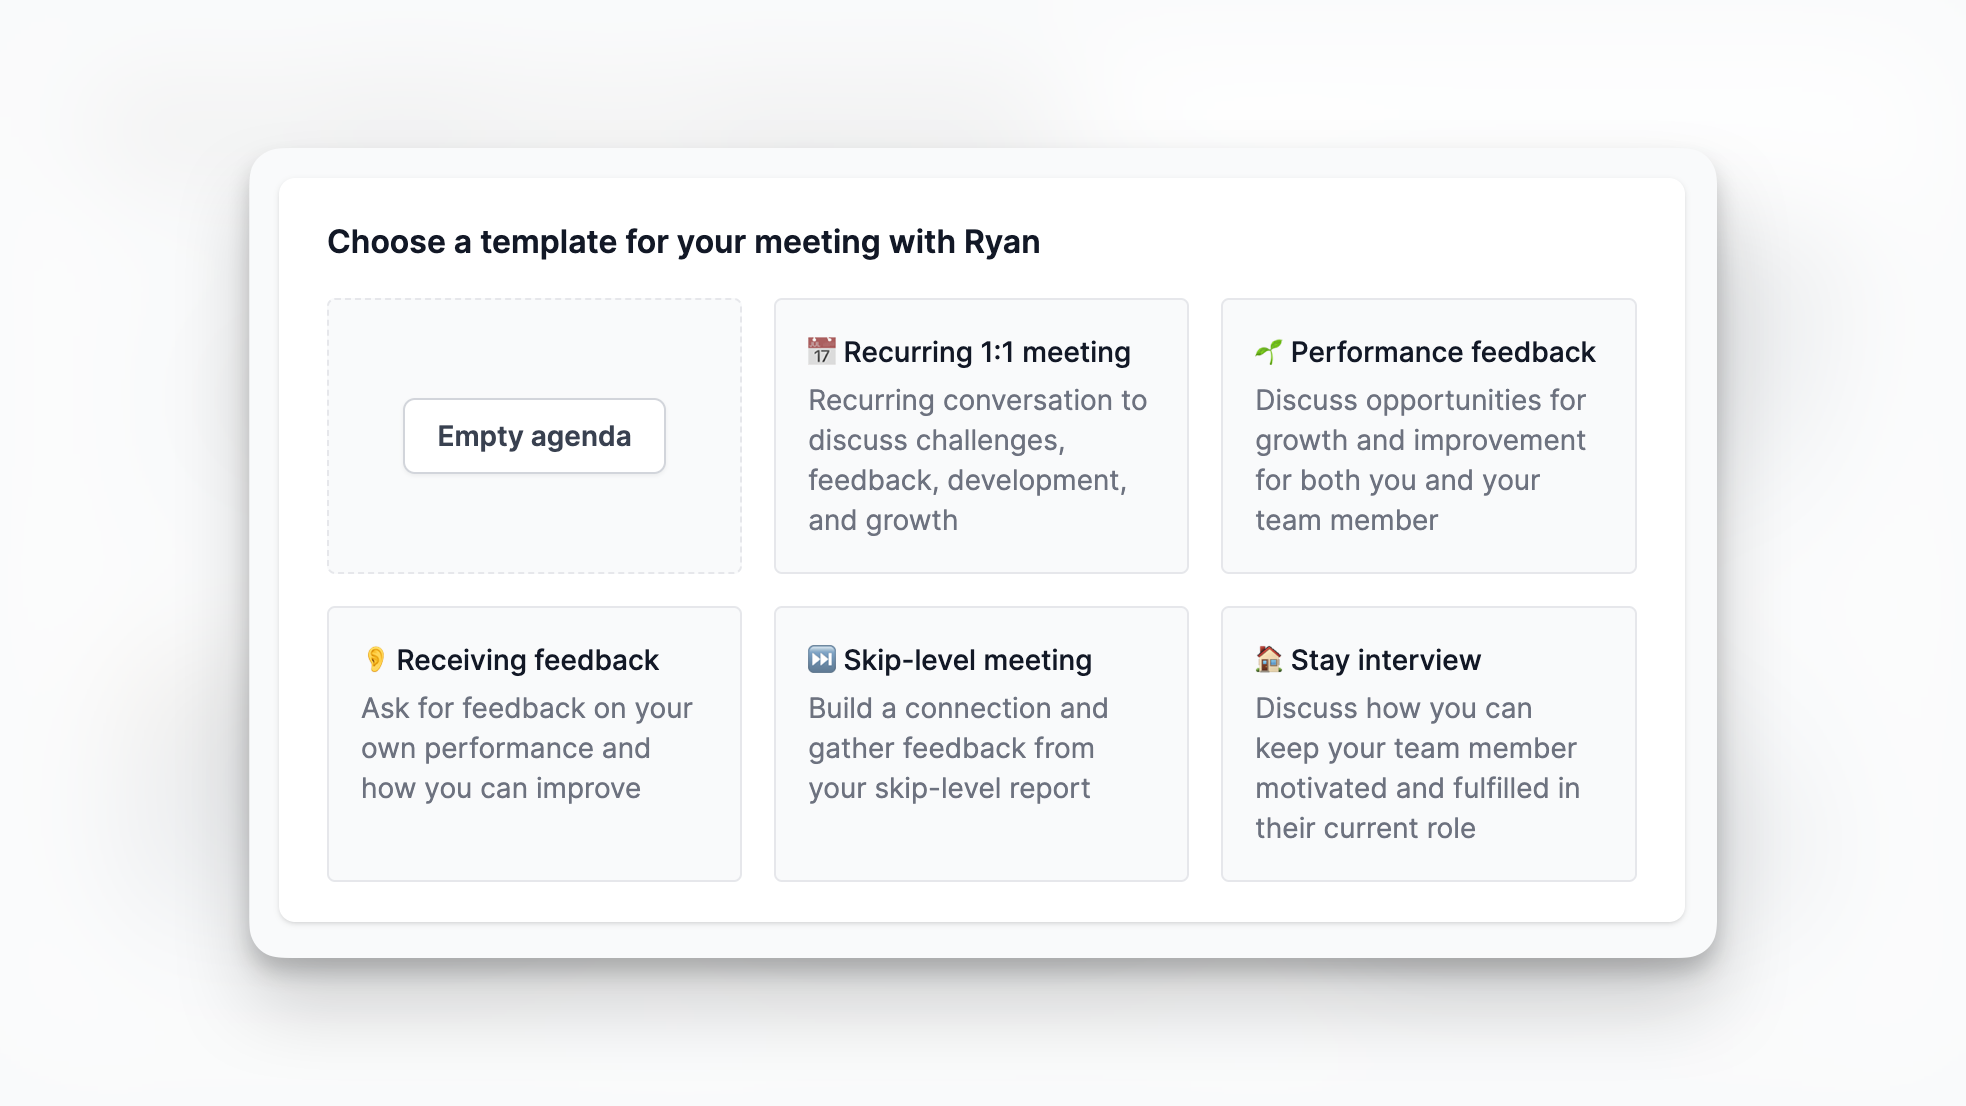This screenshot has width=1966, height=1106.
Task: Click the seedling icon beside Performance feedback
Action: (1268, 352)
